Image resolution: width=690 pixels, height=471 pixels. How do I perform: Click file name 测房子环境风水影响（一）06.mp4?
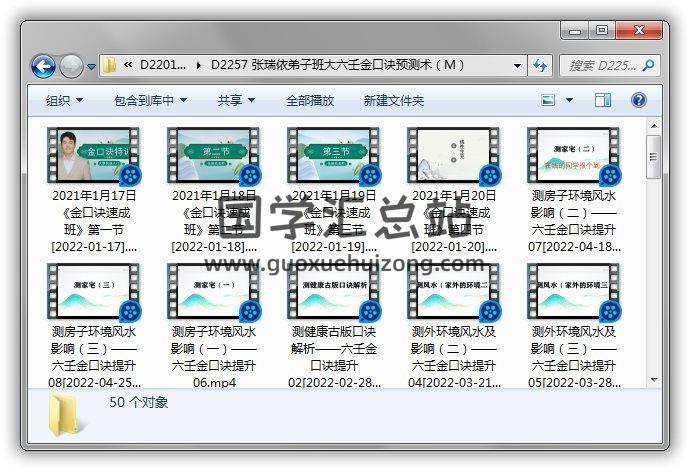tap(214, 357)
